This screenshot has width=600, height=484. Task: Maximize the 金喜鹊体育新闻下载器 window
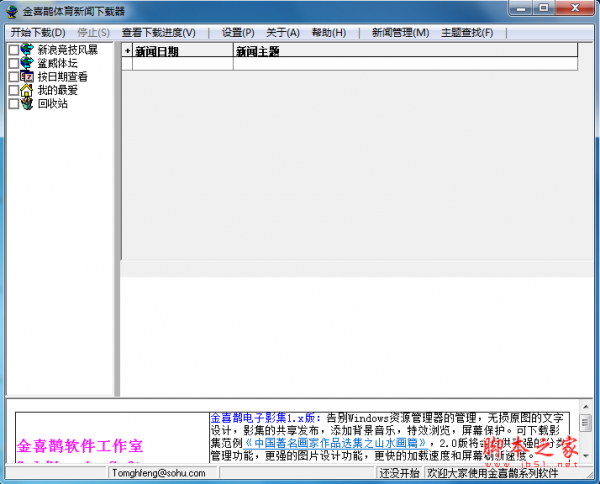543,8
